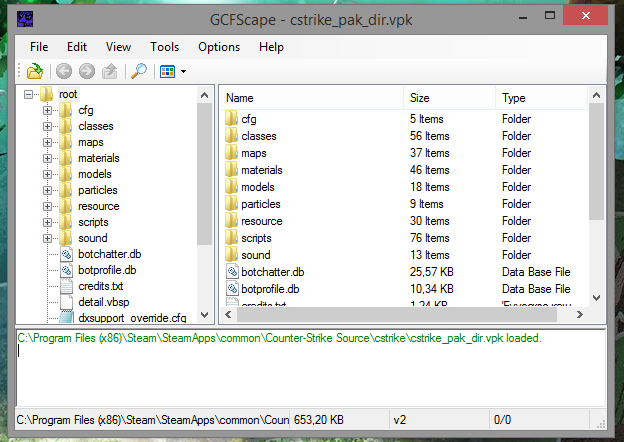Image resolution: width=624 pixels, height=442 pixels.
Task: Click the cfg folder icon in file list
Action: (232, 119)
